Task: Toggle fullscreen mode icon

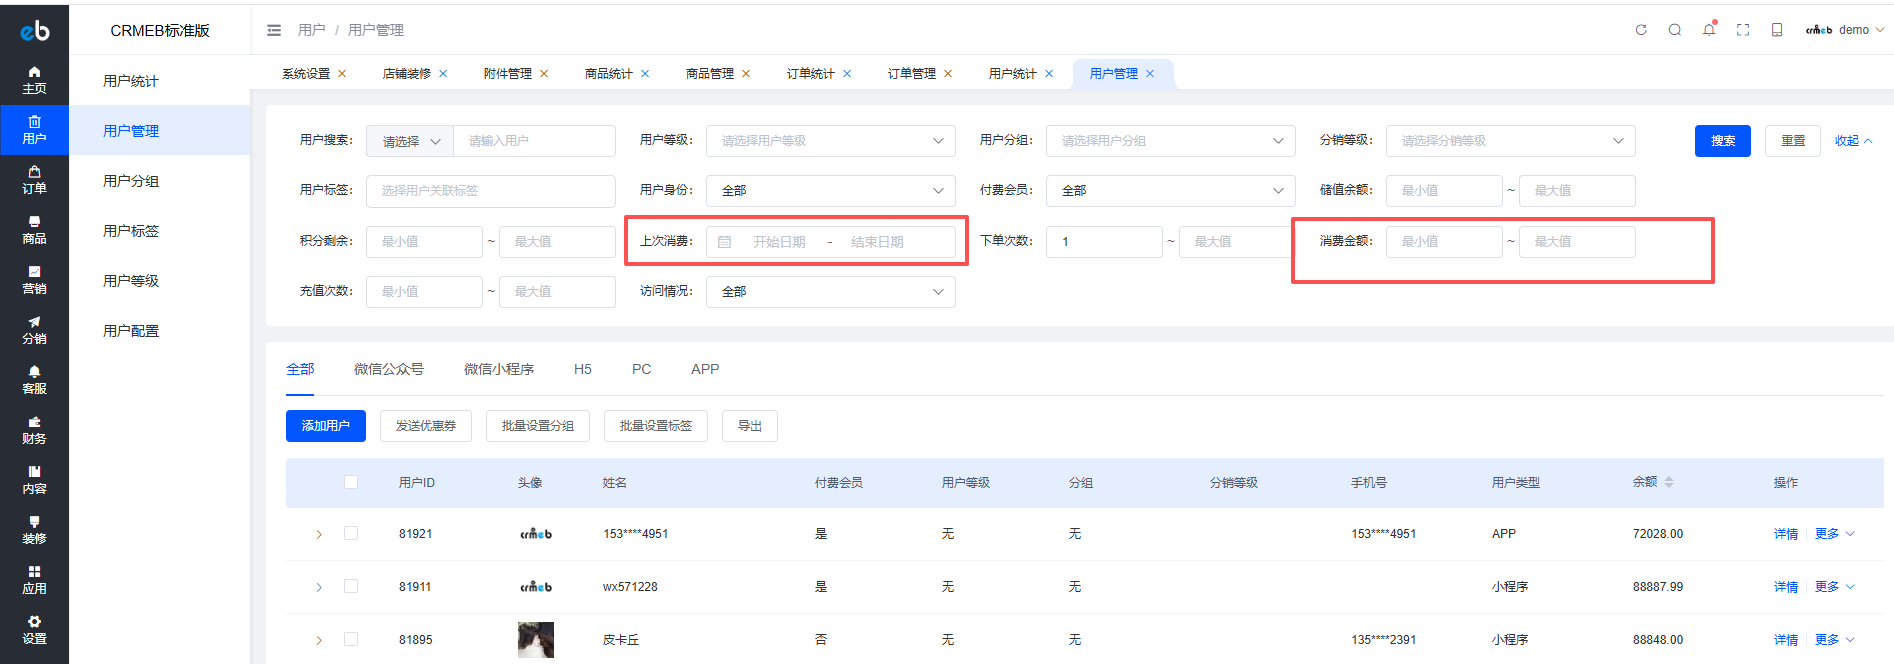Action: (x=1743, y=30)
